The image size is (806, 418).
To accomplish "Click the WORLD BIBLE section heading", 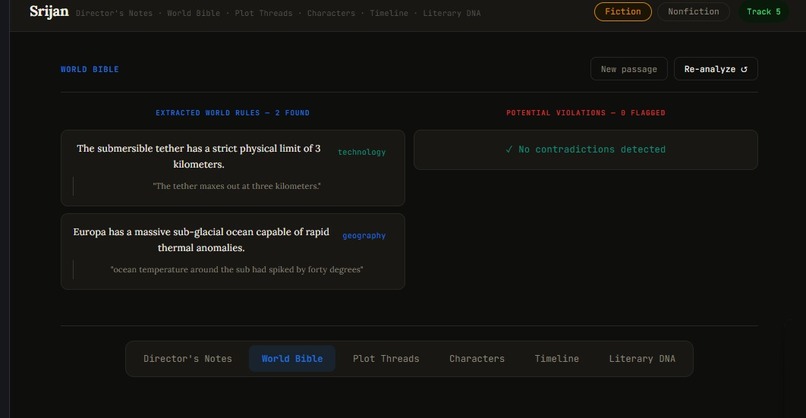I will pyautogui.click(x=89, y=69).
